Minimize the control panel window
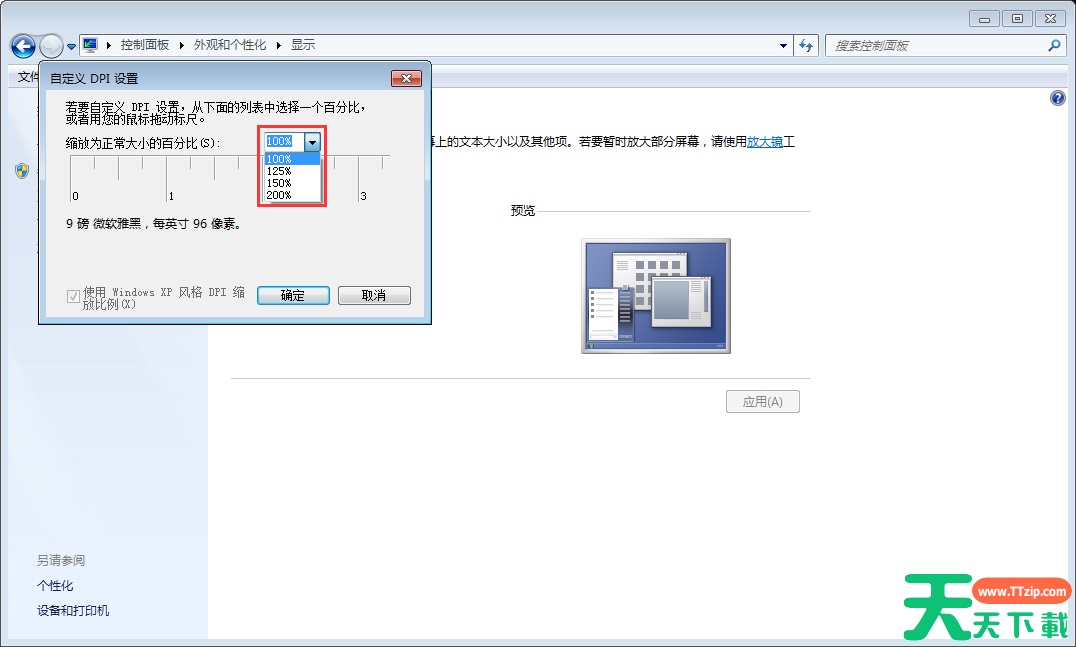1076x647 pixels. click(x=984, y=19)
